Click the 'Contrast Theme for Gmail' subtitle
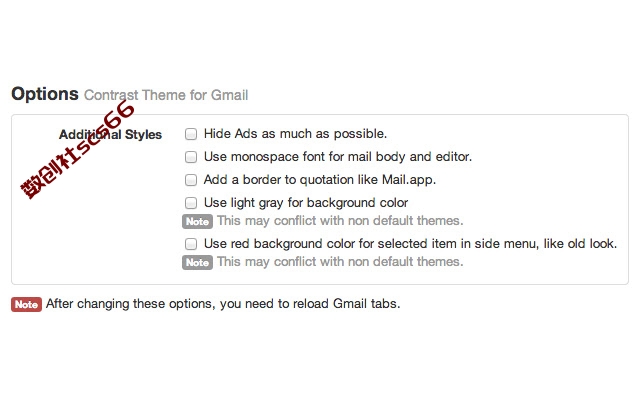Image resolution: width=640 pixels, height=400 pixels. [166, 95]
